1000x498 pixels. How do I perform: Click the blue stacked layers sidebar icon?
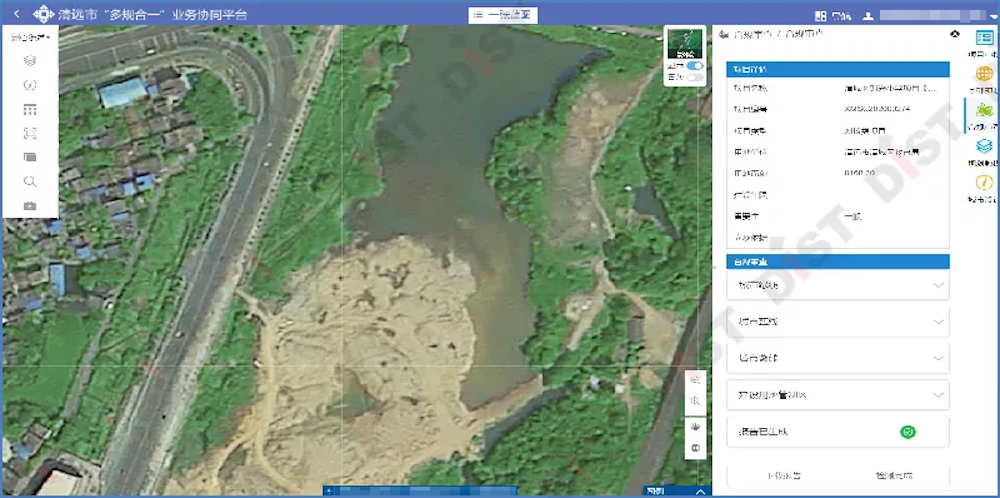pos(983,146)
